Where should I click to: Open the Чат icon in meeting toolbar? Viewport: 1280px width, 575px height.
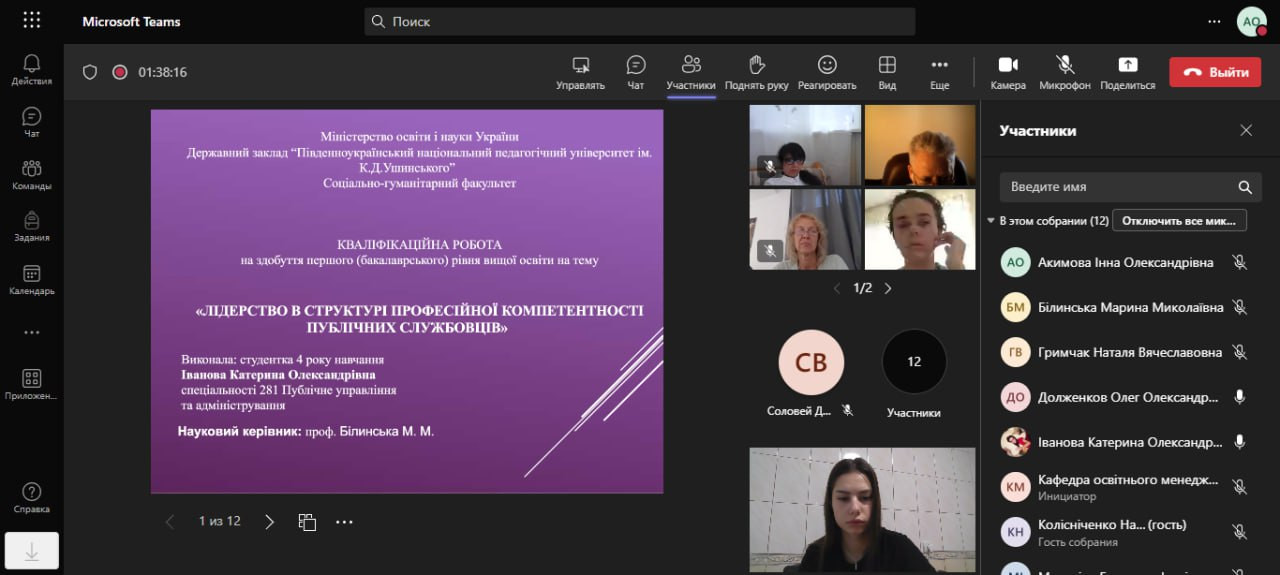click(x=635, y=66)
